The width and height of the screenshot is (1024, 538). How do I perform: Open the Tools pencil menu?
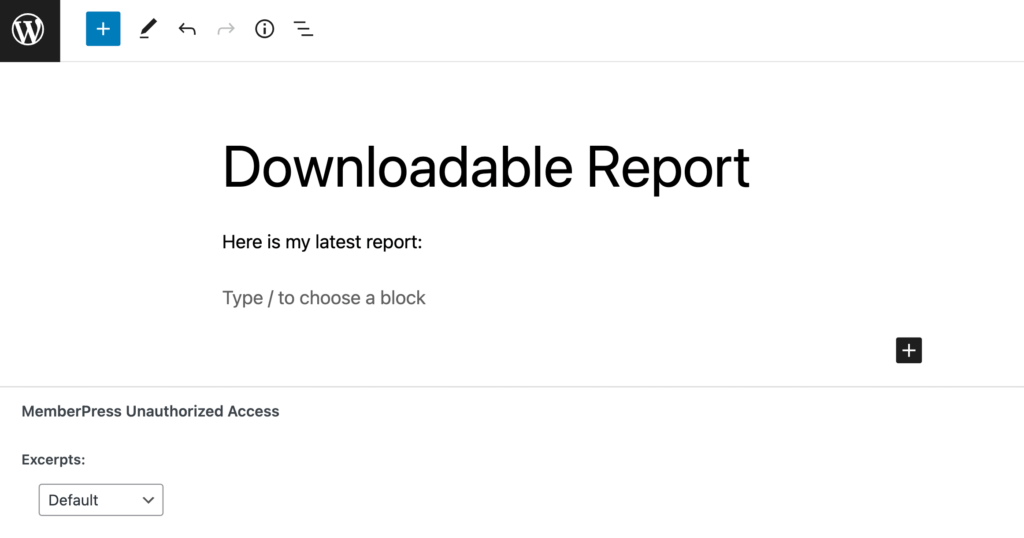coord(148,29)
